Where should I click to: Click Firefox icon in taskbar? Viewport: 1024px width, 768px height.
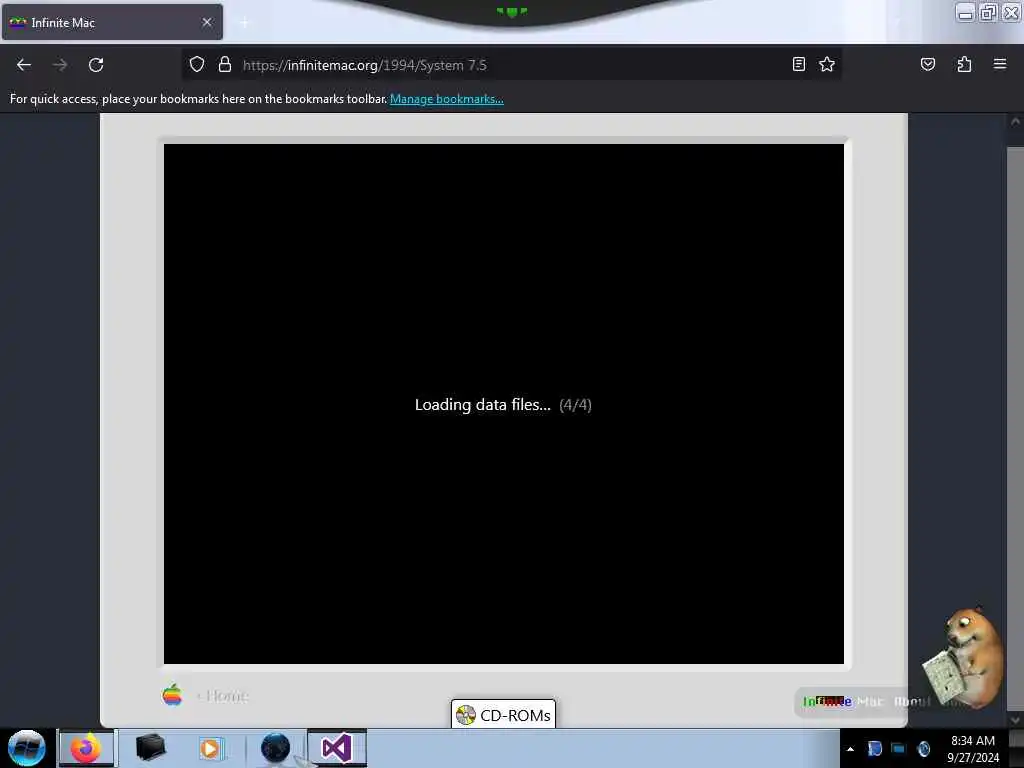coord(86,748)
